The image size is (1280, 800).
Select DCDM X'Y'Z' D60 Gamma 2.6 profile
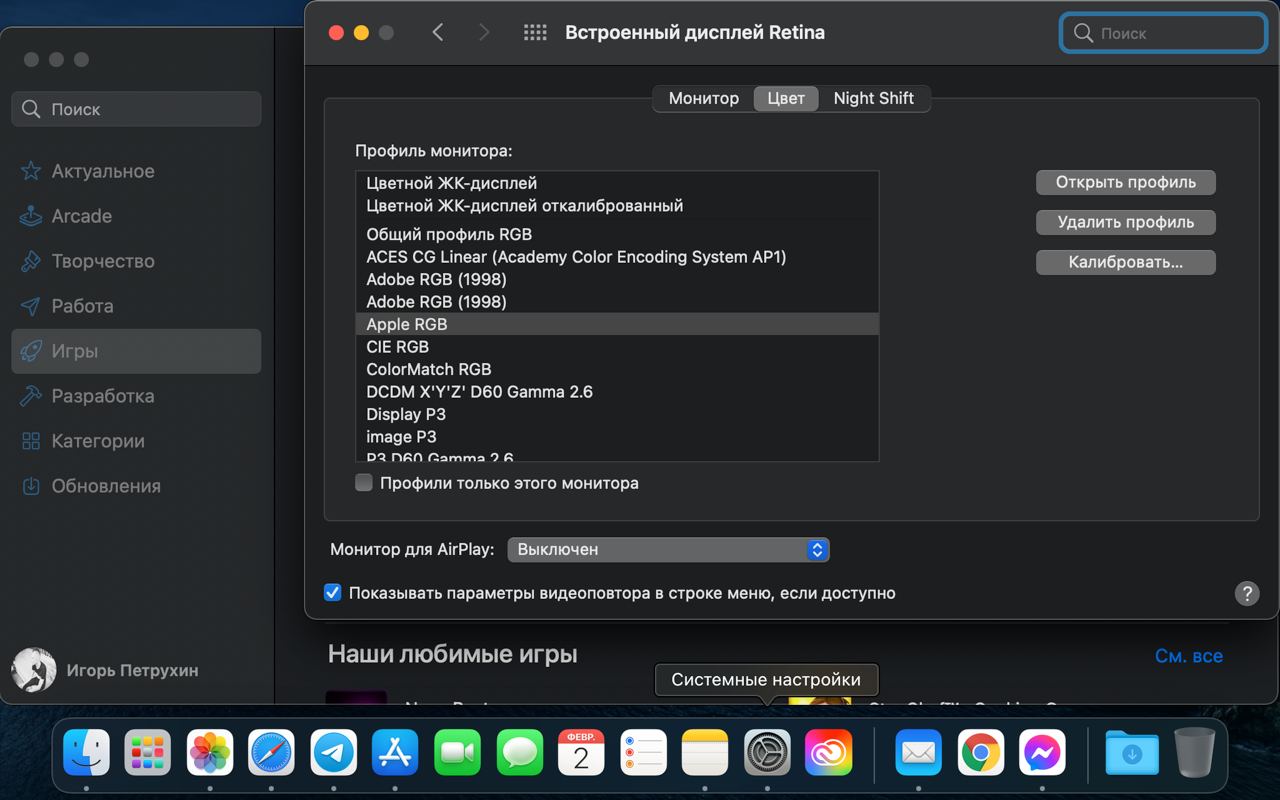(x=617, y=392)
